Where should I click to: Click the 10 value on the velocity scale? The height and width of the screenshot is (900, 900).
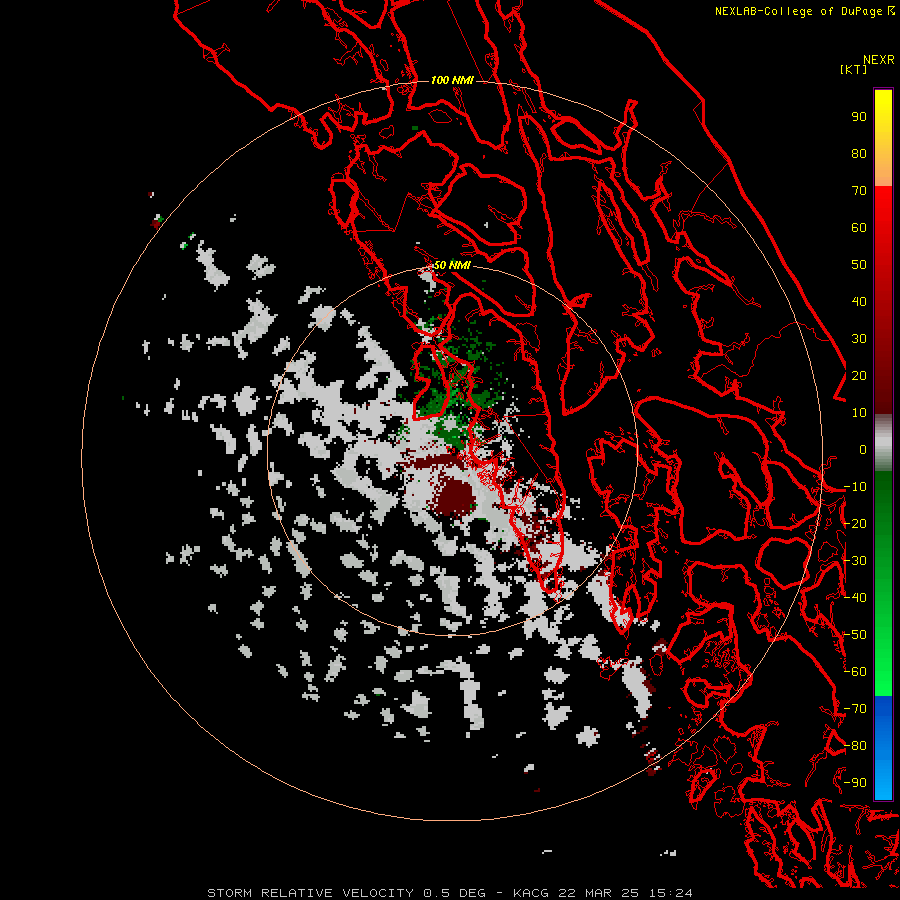pyautogui.click(x=859, y=413)
